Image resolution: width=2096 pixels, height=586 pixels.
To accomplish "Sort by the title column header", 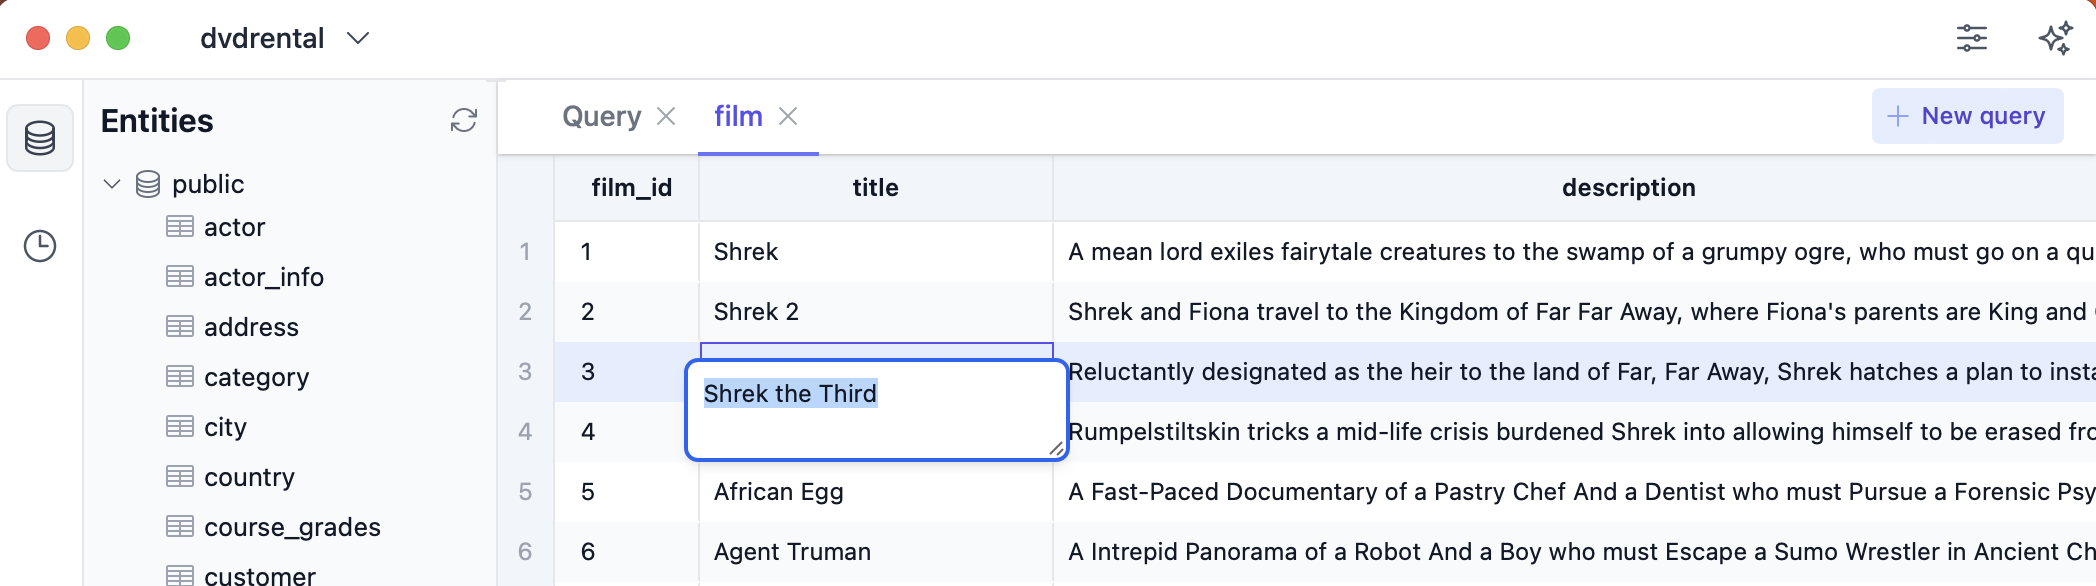I will pos(875,188).
